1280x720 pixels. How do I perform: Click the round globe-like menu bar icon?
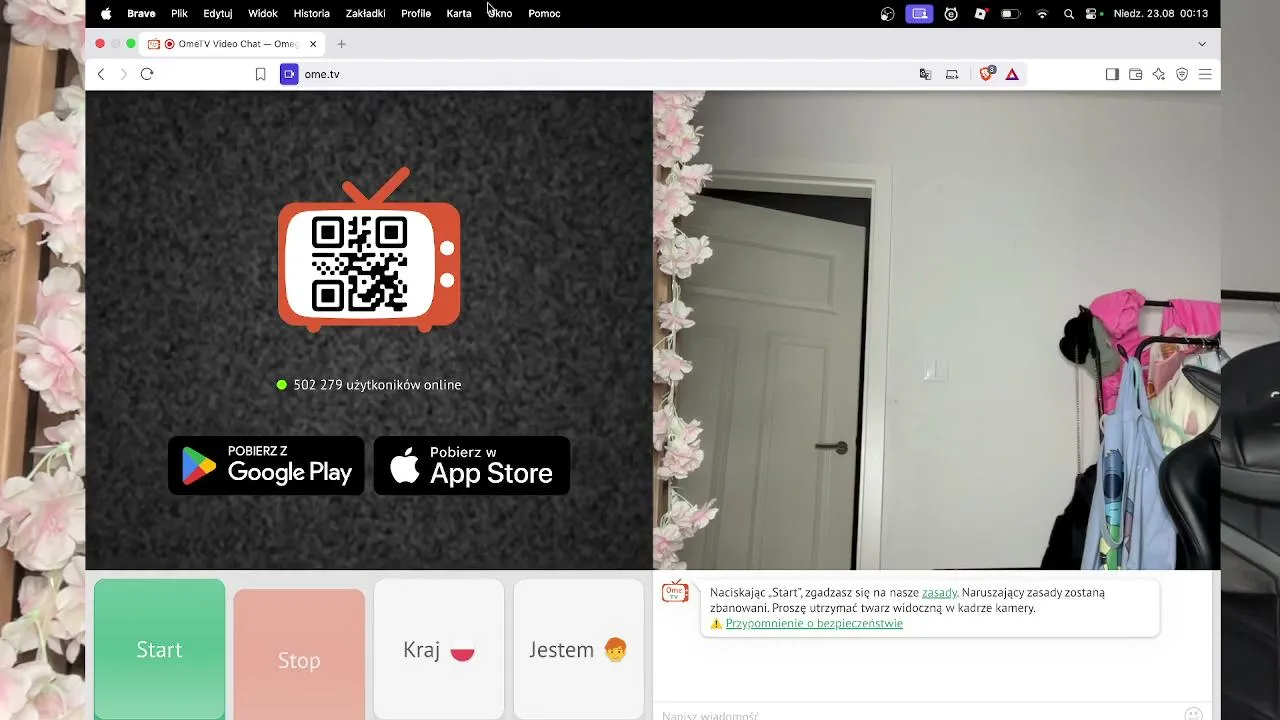point(887,14)
